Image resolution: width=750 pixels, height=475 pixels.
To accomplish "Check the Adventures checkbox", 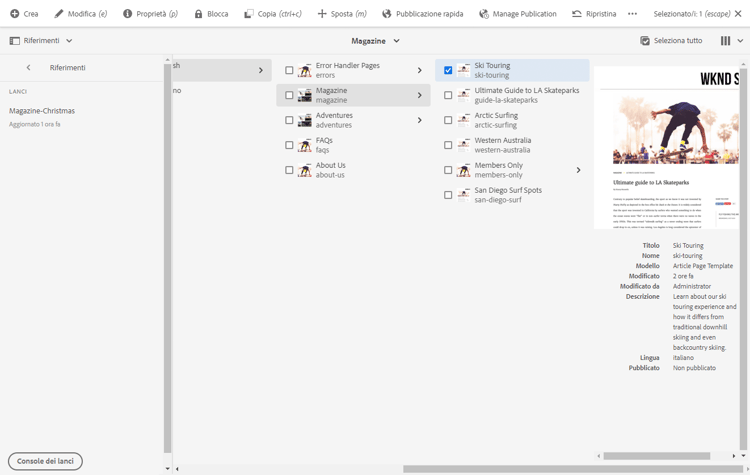I will [x=289, y=120].
